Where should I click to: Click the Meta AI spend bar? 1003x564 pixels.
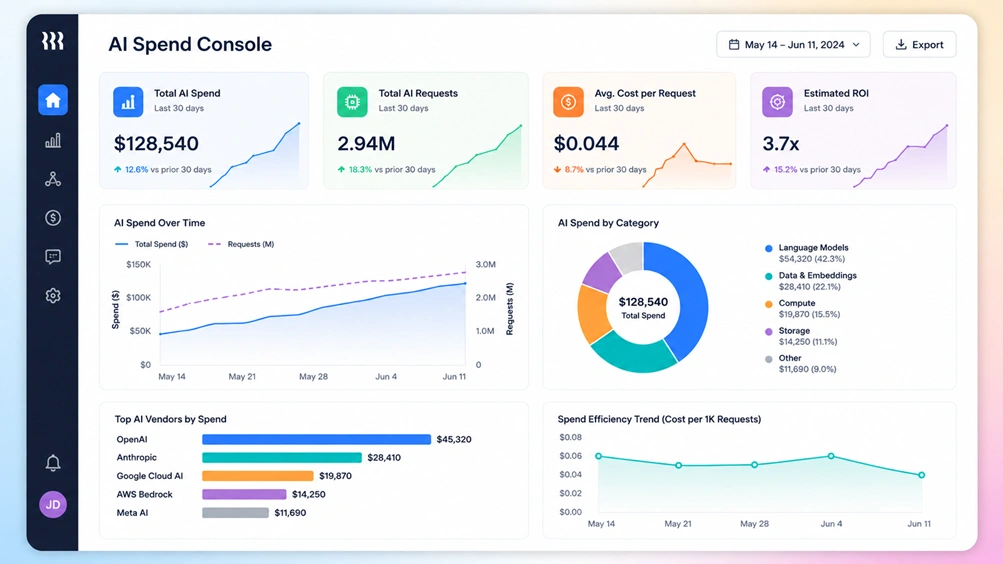(235, 513)
